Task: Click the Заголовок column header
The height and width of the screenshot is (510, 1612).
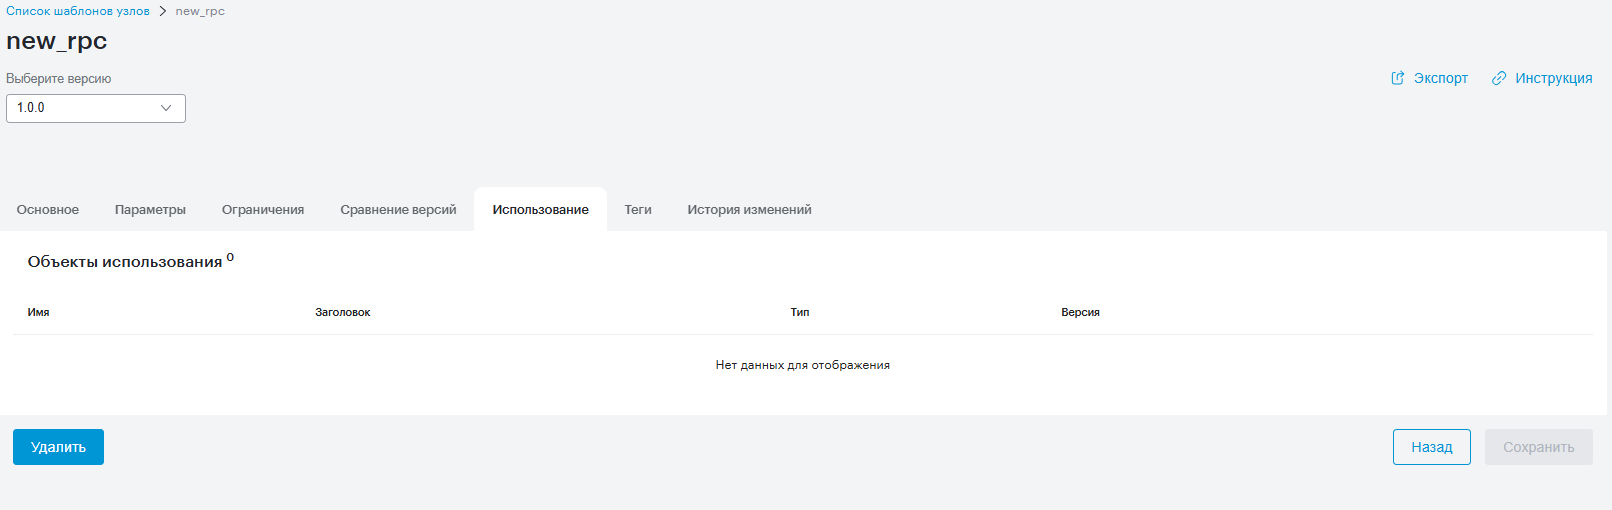Action: click(343, 312)
